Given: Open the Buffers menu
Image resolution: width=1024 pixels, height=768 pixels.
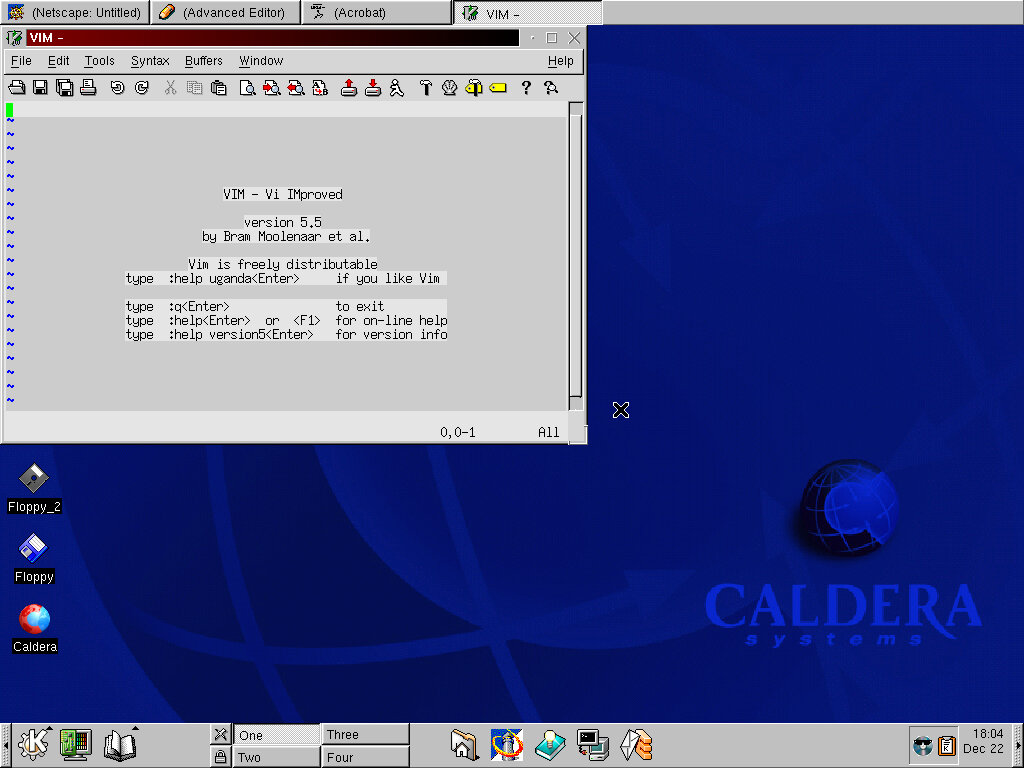Looking at the screenshot, I should click(x=204, y=61).
